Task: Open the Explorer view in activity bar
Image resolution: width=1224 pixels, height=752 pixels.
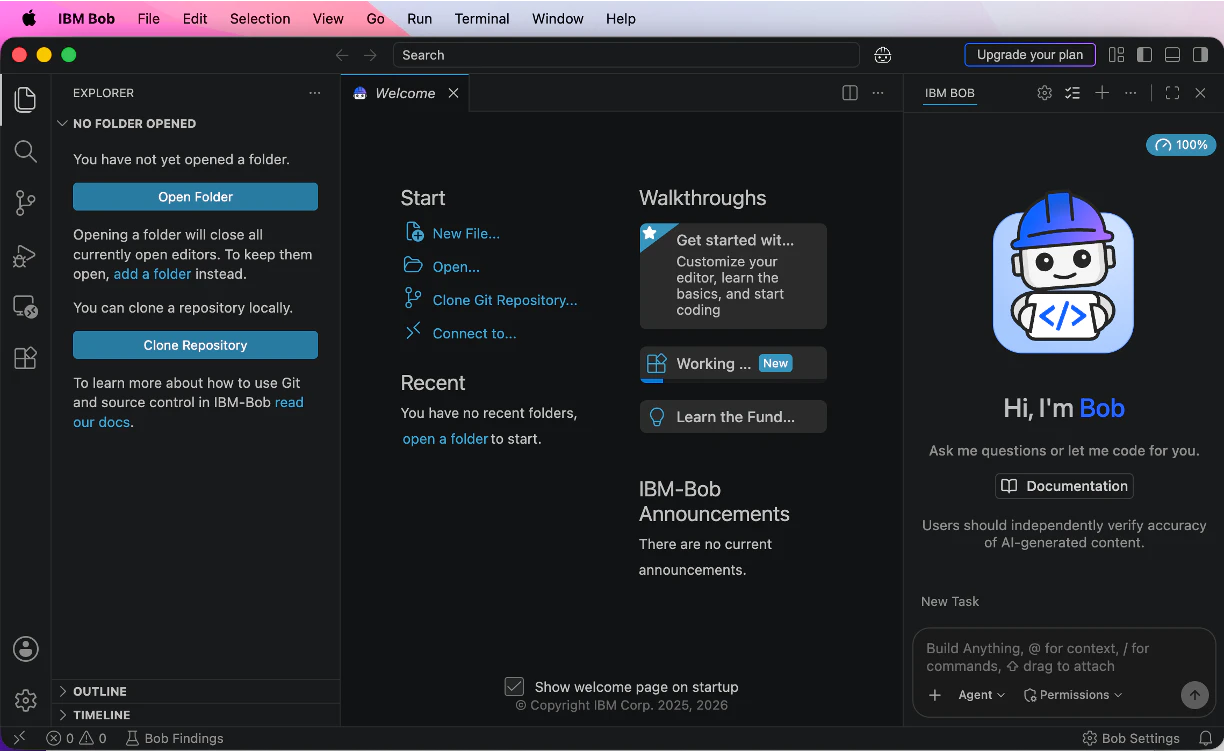Action: point(25,99)
